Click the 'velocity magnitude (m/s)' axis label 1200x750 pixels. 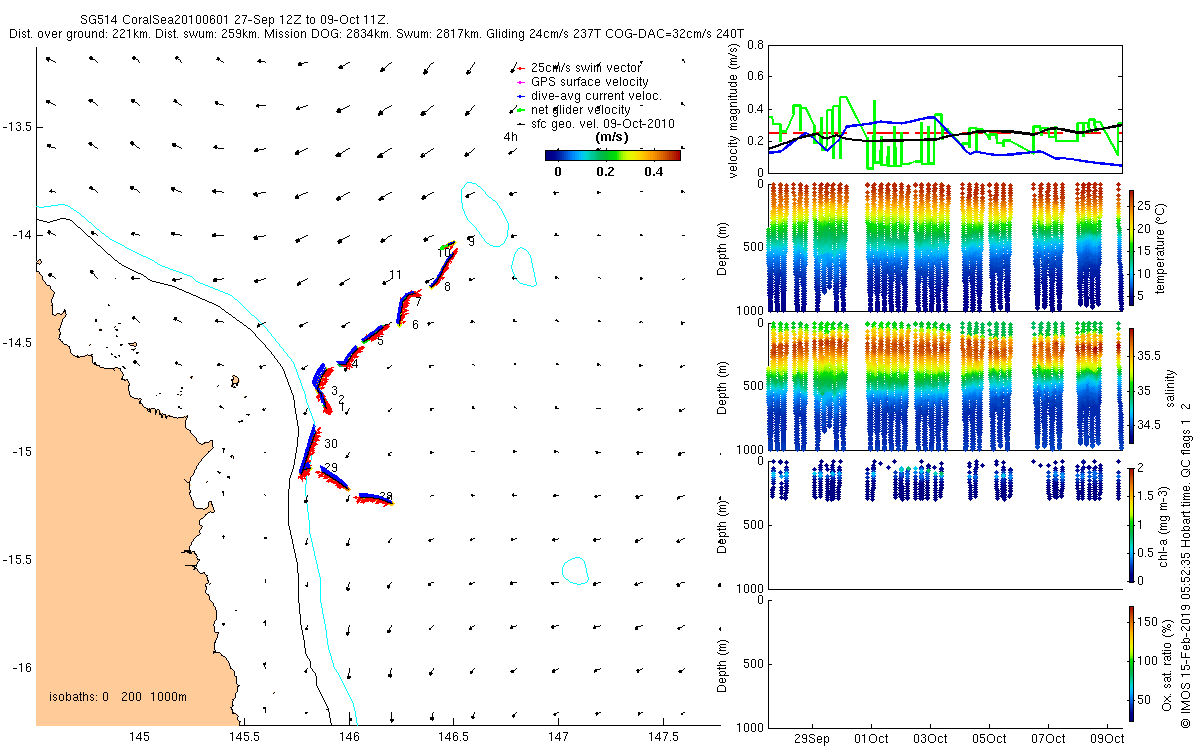[x=735, y=112]
